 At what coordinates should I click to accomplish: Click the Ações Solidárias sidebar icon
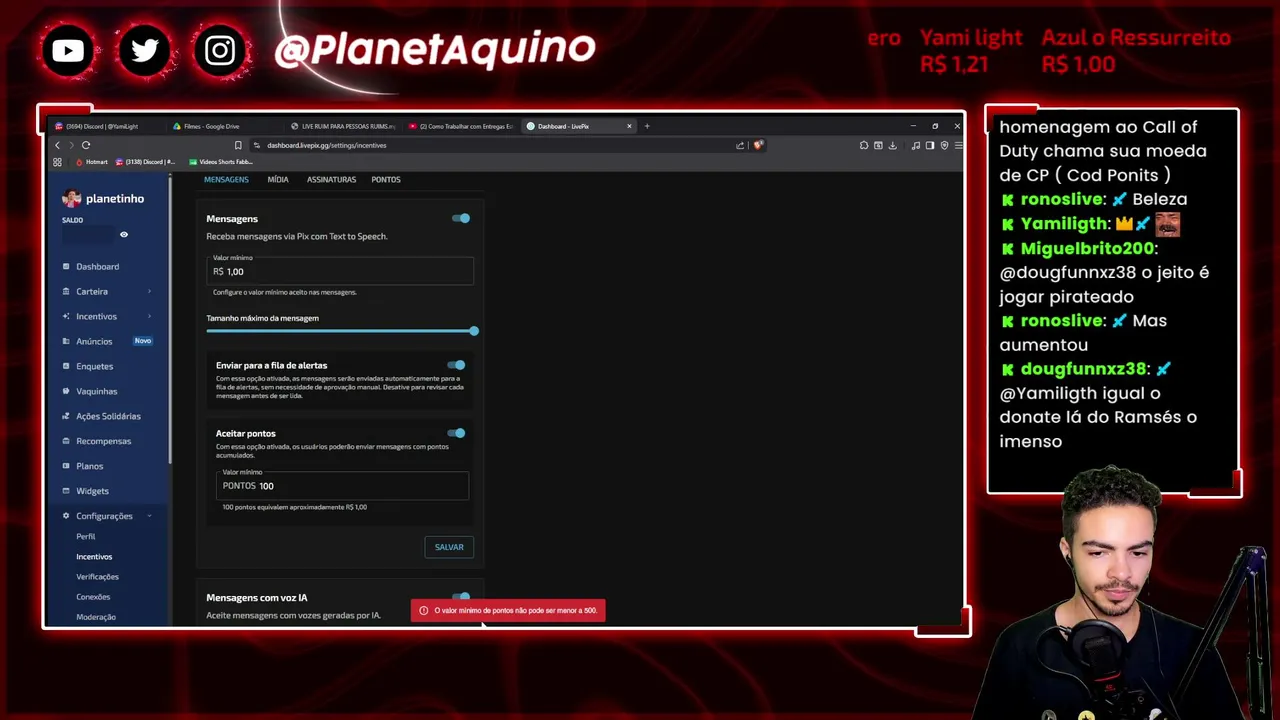66,416
